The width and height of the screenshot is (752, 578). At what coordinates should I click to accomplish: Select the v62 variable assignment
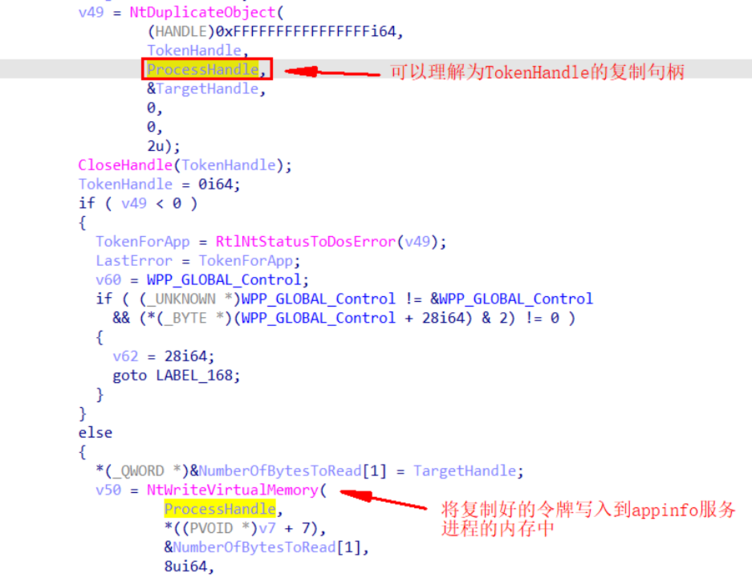tap(126, 356)
